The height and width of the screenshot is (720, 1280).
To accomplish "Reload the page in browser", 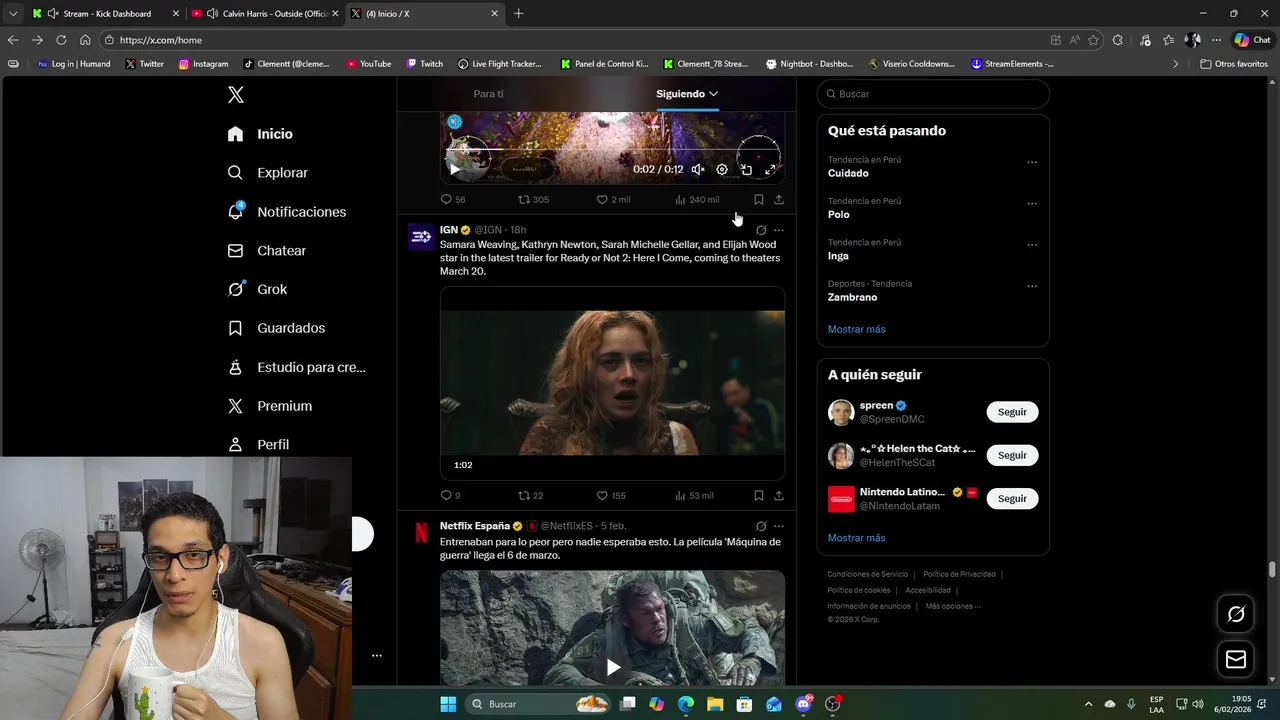I will 61,40.
